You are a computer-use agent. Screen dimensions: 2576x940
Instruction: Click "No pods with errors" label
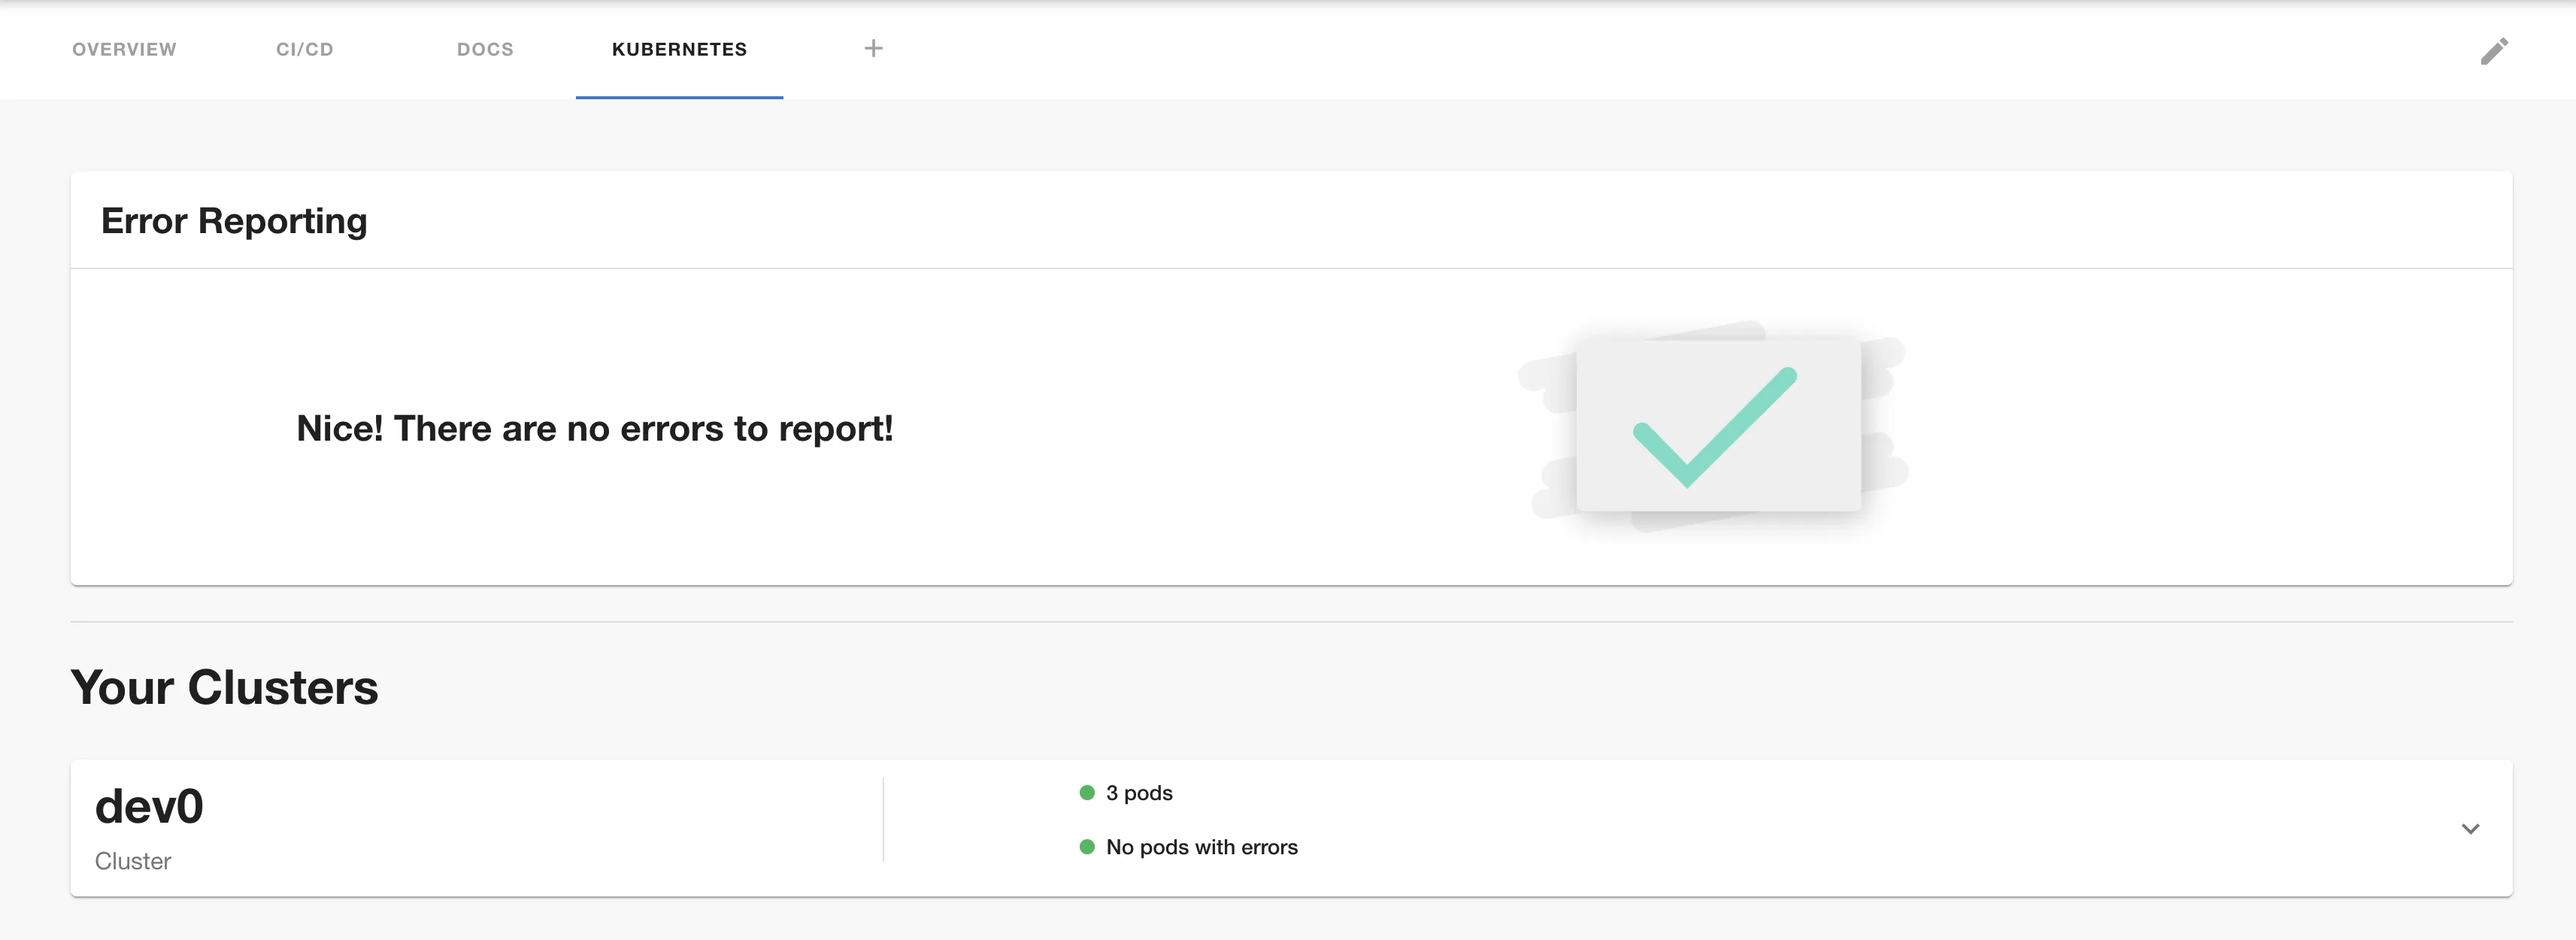pos(1201,847)
